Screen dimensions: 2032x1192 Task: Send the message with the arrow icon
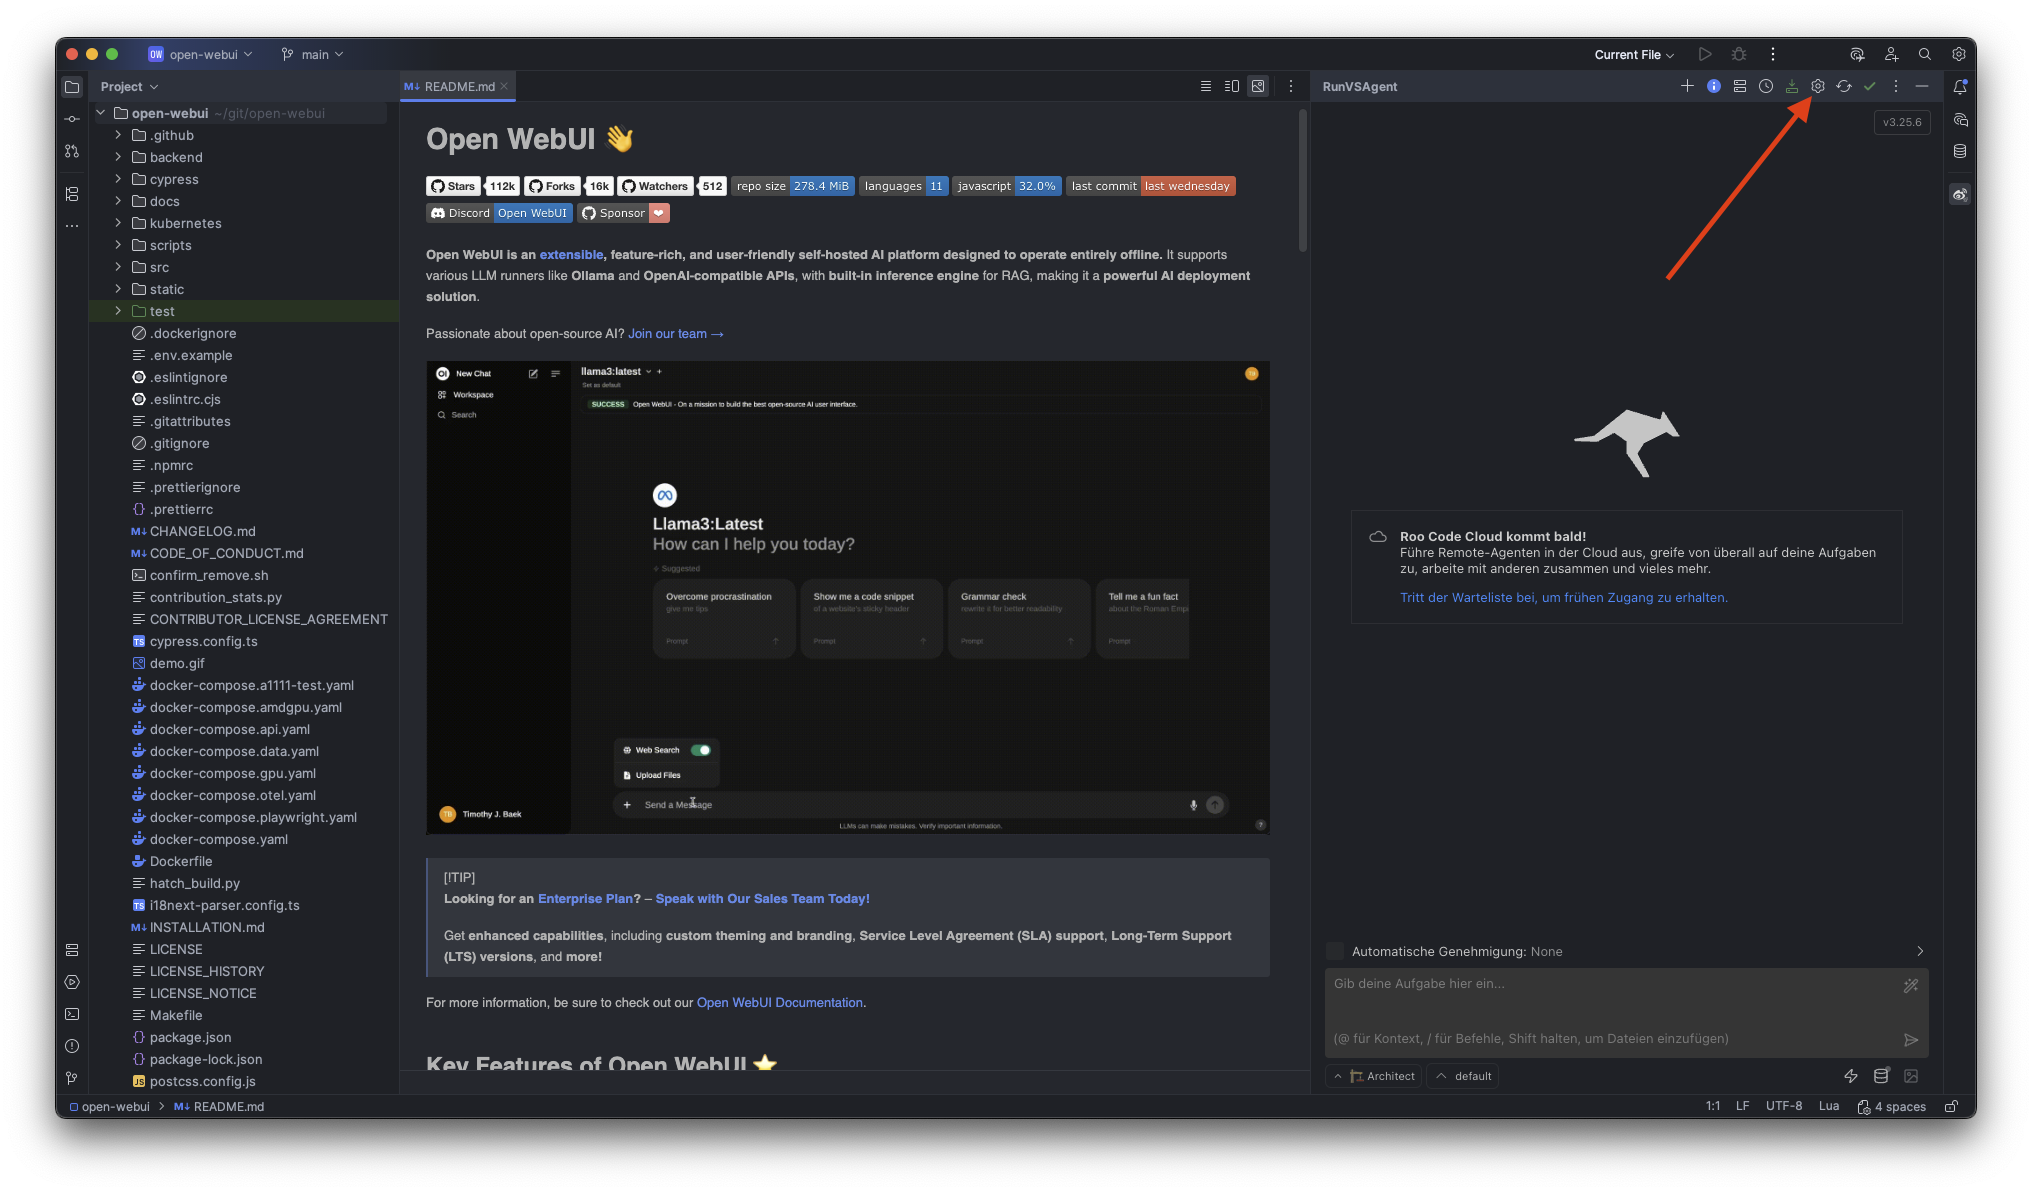[x=1911, y=1040]
